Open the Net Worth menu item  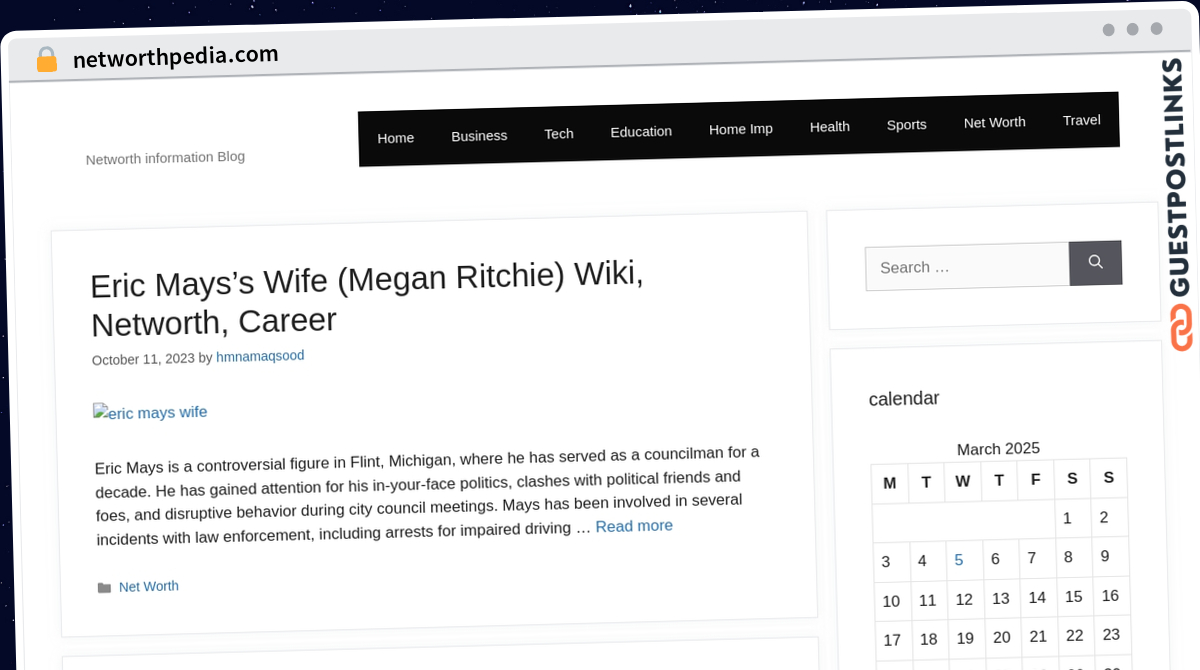(x=995, y=122)
